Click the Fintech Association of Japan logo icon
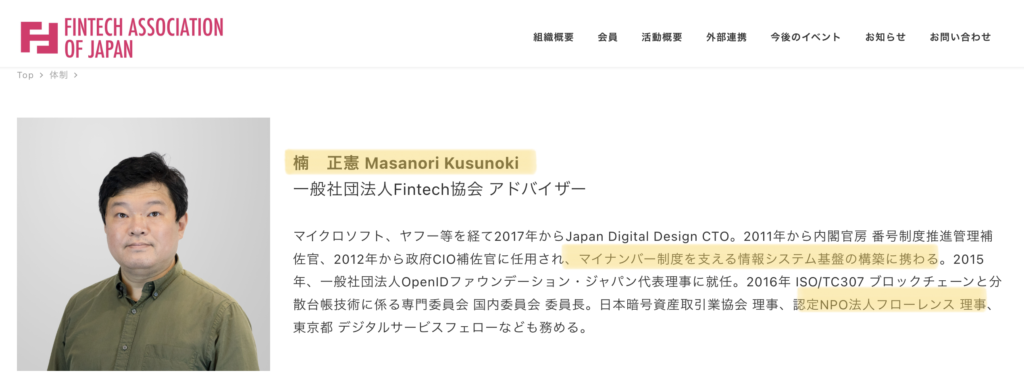Screen dimensions: 1024x385 (x=39, y=37)
